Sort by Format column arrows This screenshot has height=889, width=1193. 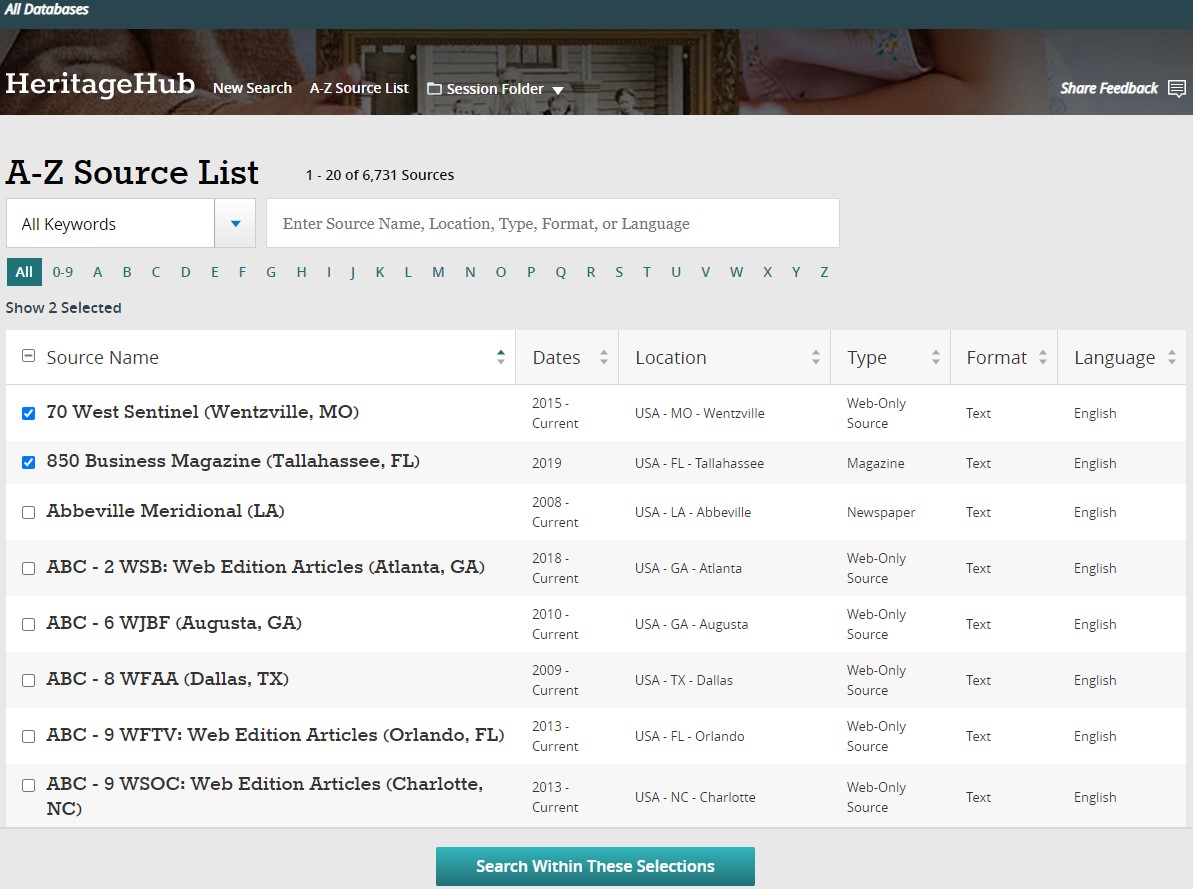pos(1043,357)
